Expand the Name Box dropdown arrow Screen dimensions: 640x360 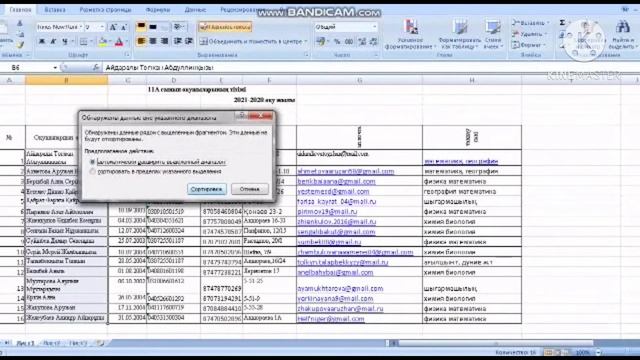[x=55, y=68]
